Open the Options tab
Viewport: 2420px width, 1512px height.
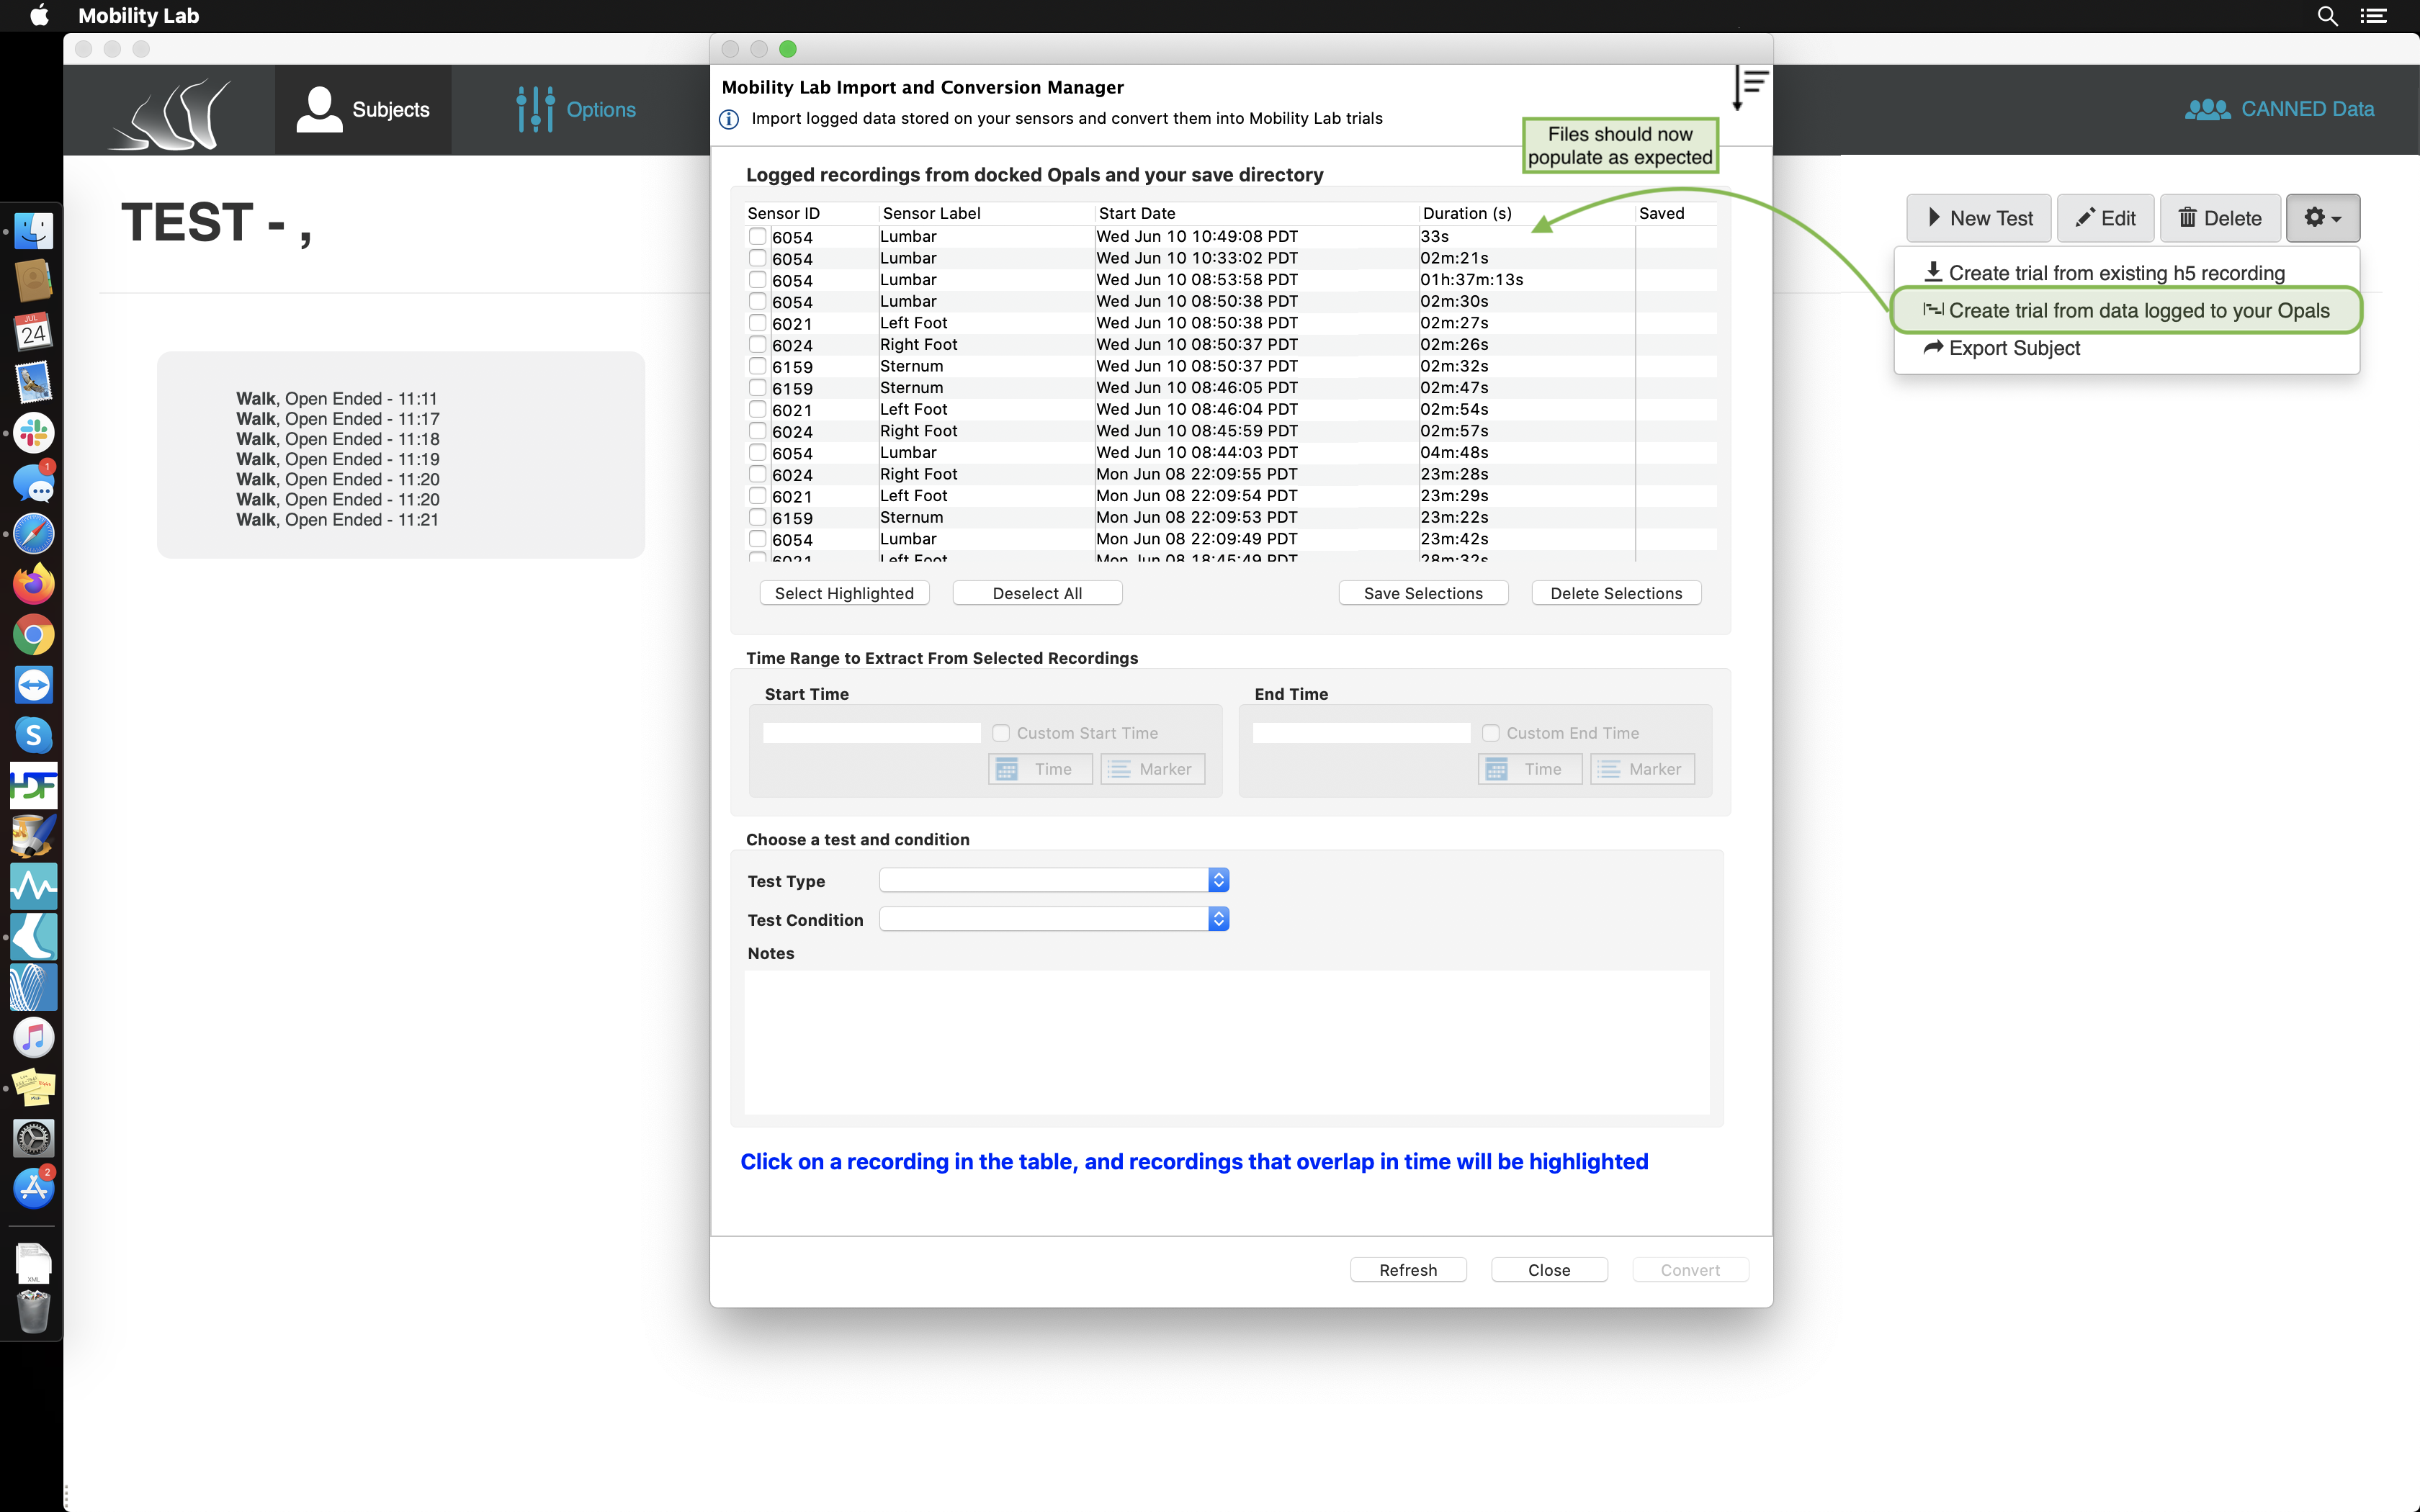[x=576, y=110]
